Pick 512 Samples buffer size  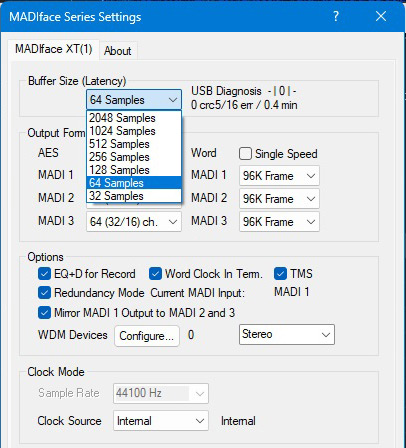tap(134, 144)
